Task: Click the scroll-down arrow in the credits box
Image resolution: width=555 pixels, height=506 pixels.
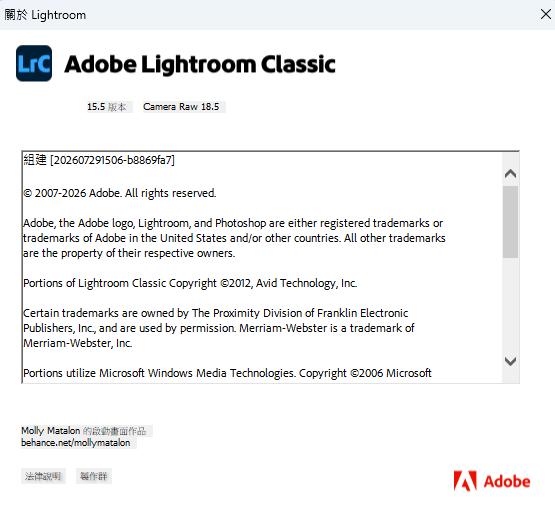Action: click(510, 361)
